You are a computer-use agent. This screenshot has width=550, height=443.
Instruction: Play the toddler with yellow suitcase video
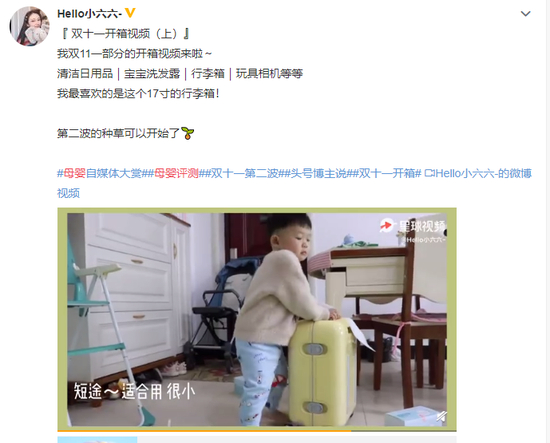point(257,319)
